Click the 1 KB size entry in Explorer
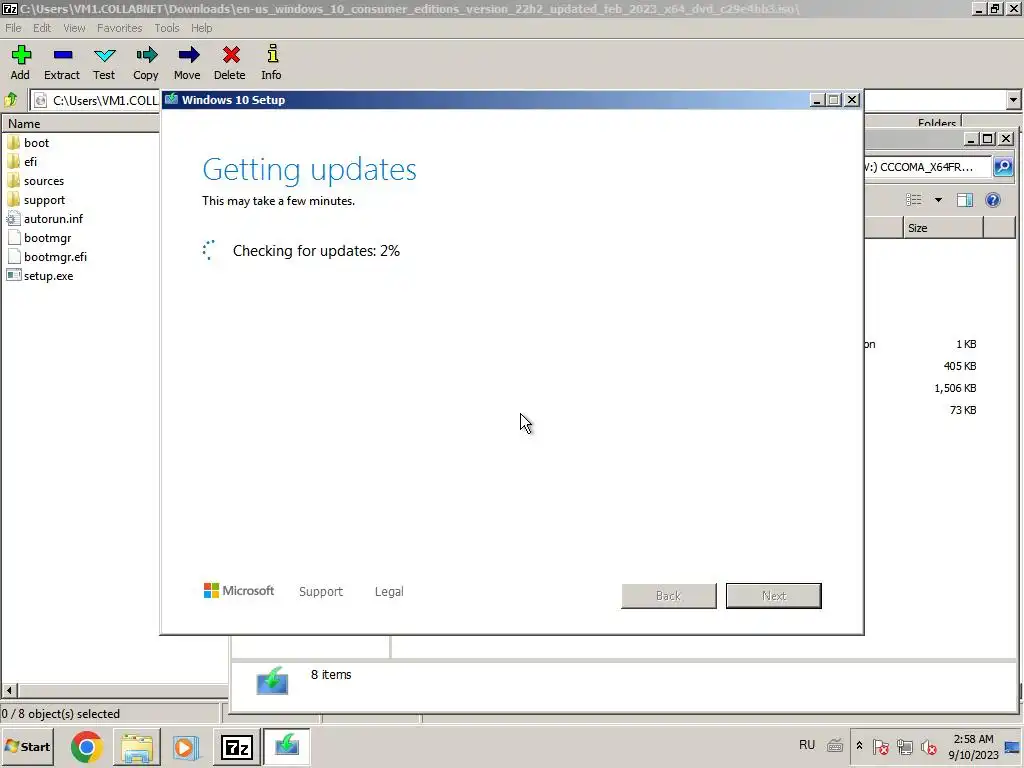Viewport: 1024px width, 768px height. coord(966,344)
